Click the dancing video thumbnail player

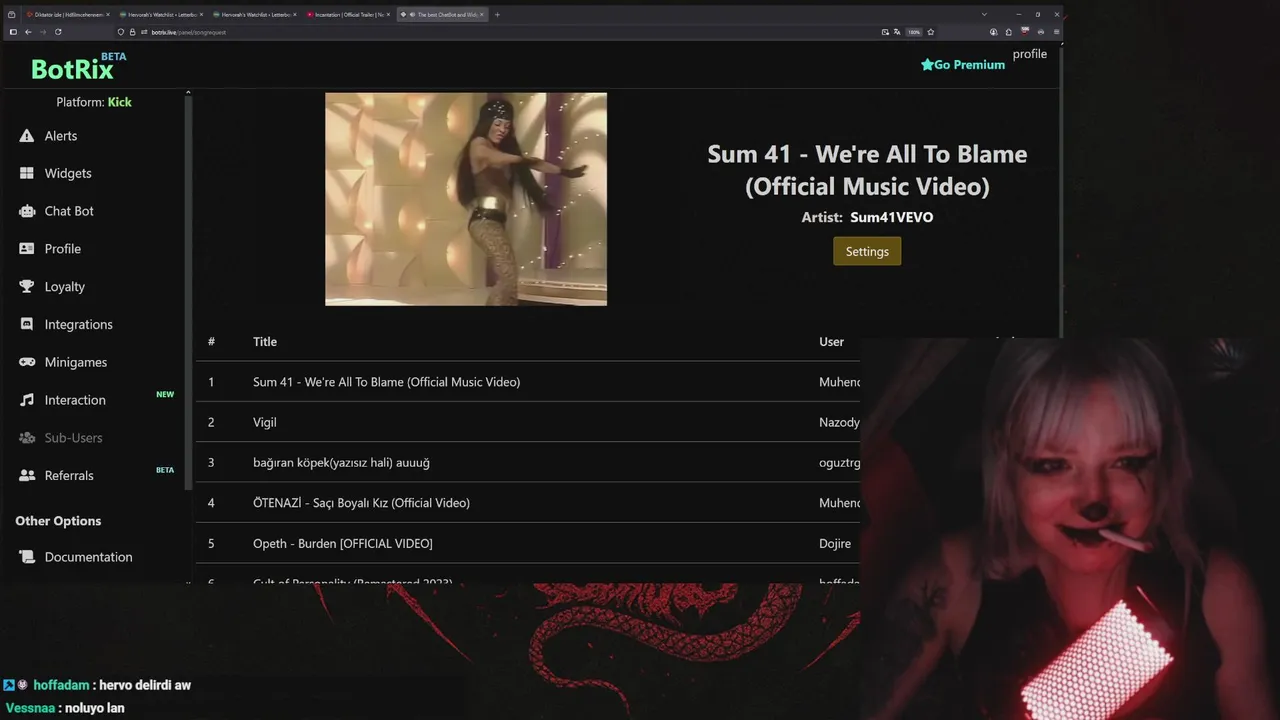click(466, 199)
